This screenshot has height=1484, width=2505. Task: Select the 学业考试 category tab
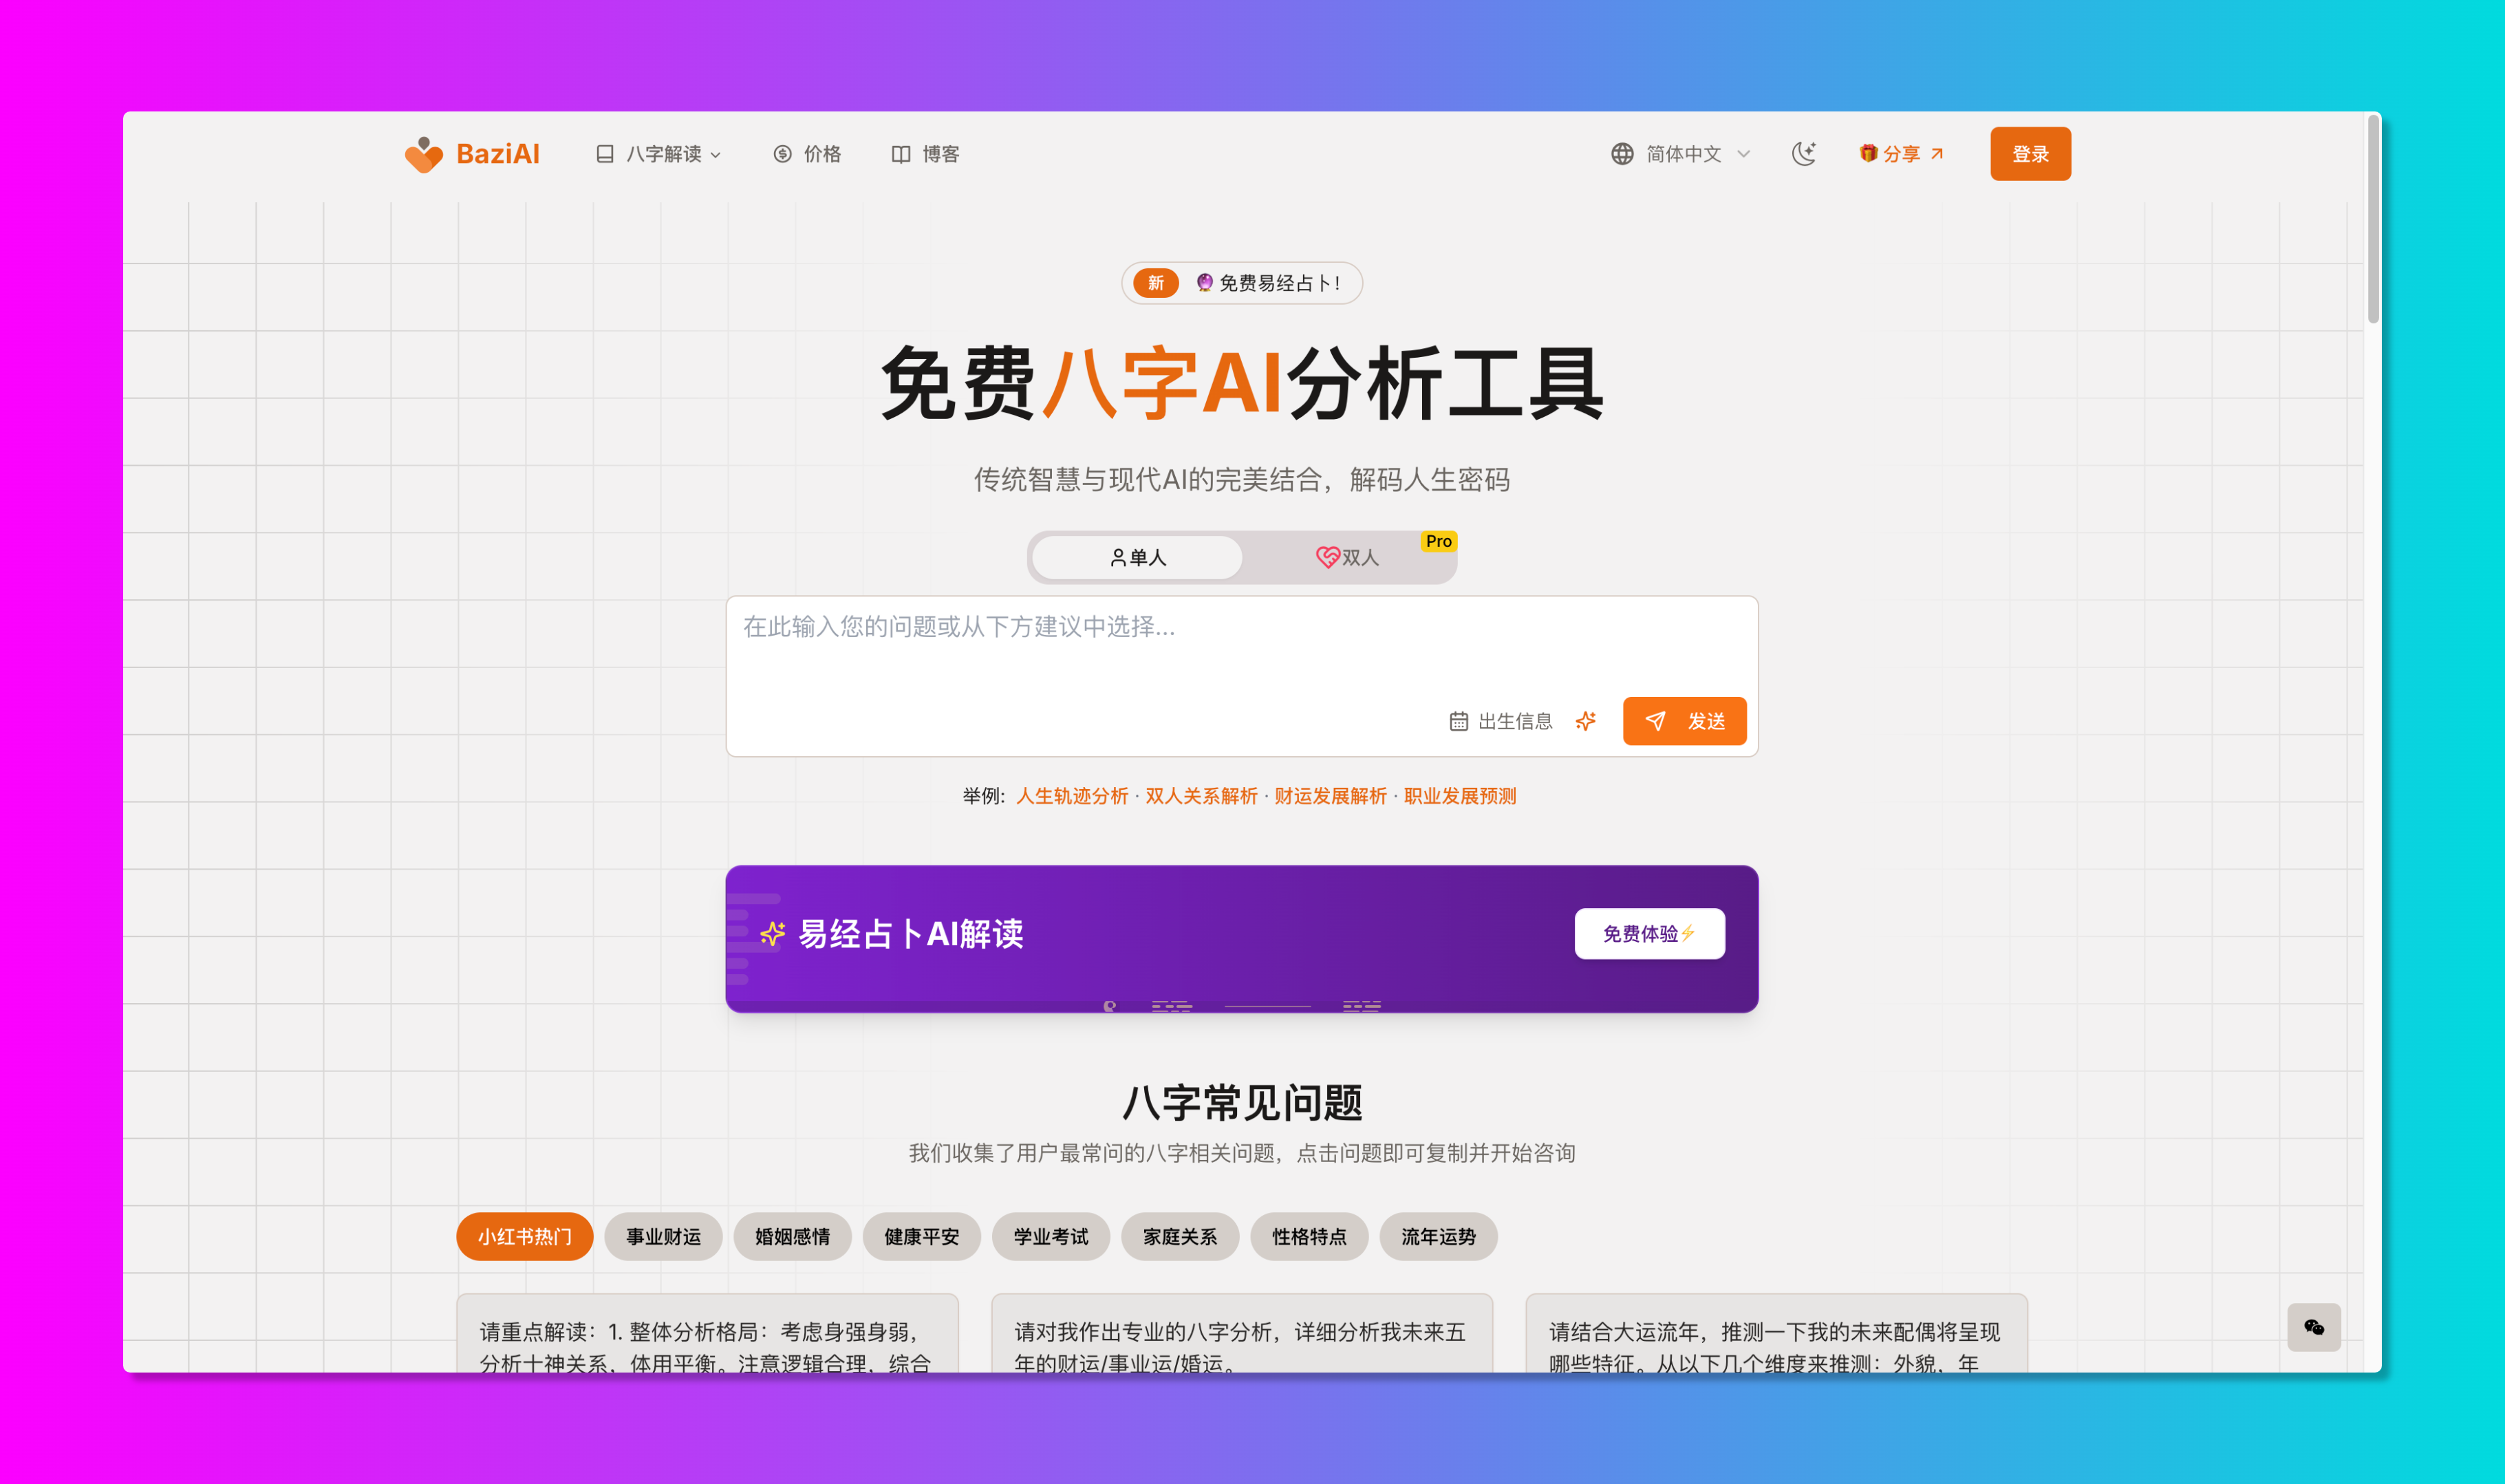(1050, 1237)
